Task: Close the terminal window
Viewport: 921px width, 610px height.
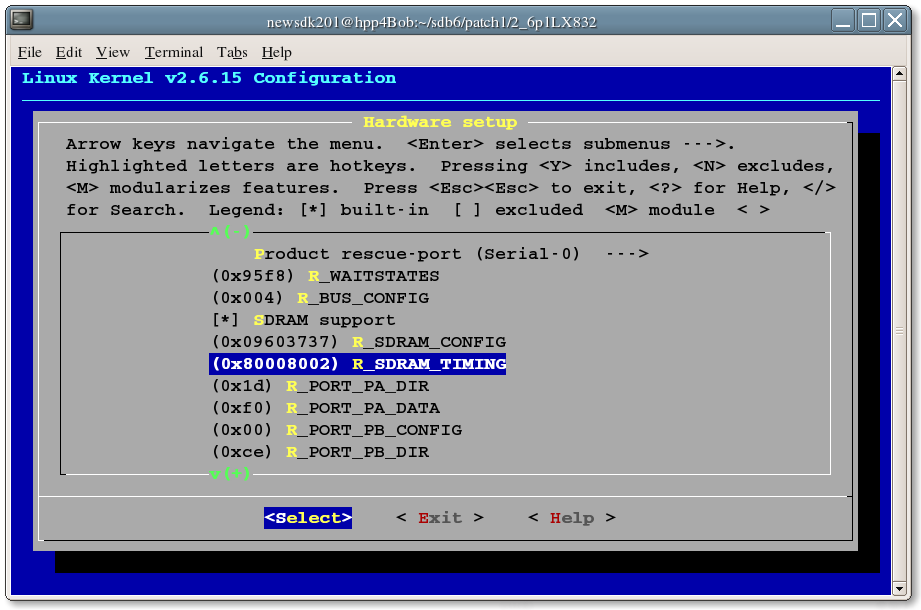Action: click(895, 21)
